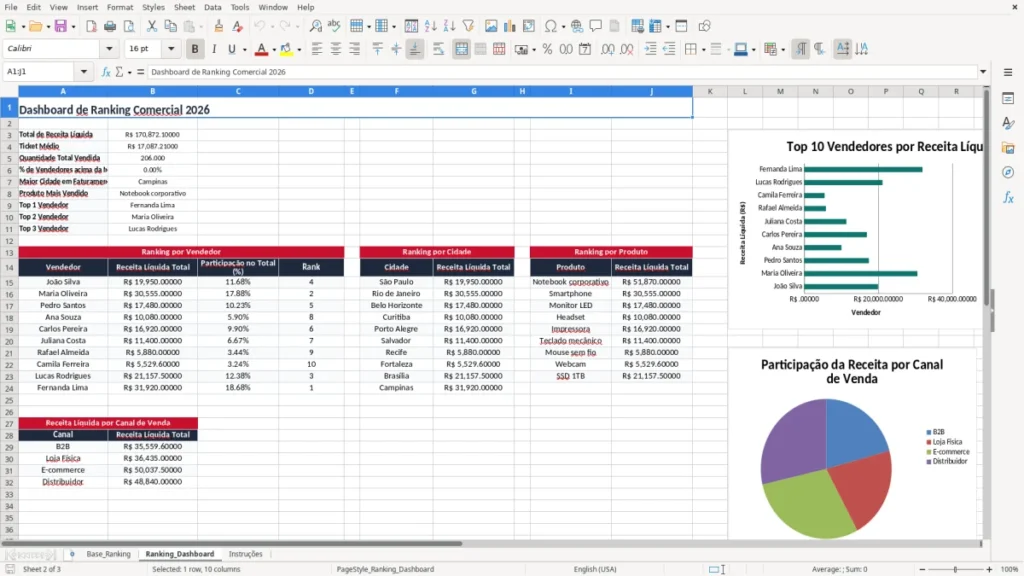Select the Clone Formatting paintbrush icon

tap(219, 26)
